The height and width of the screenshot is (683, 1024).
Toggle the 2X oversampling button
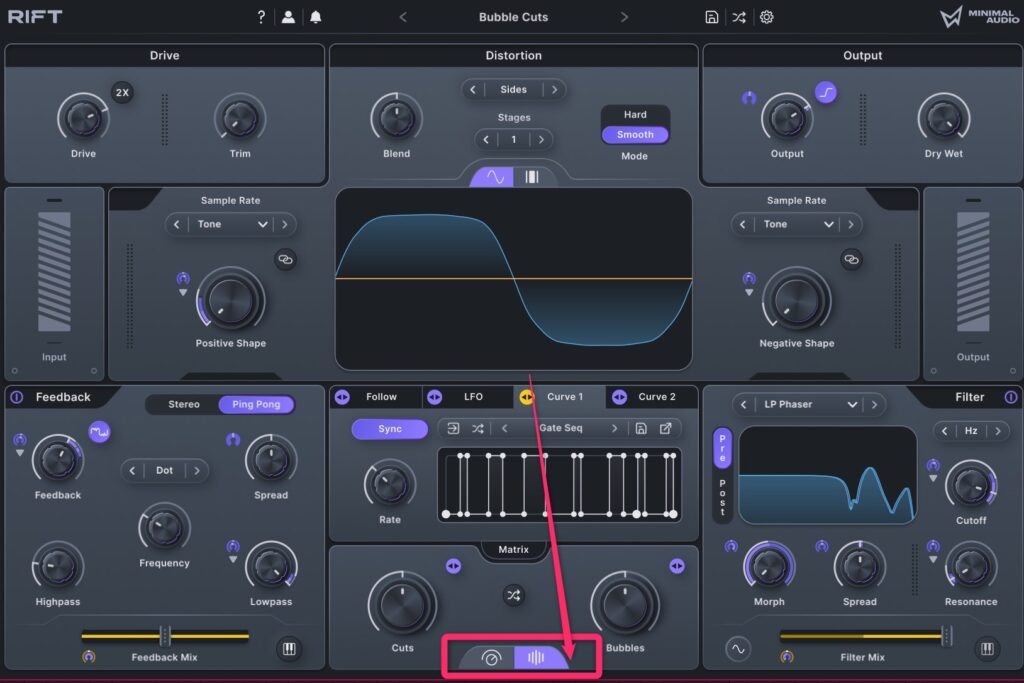tap(122, 93)
